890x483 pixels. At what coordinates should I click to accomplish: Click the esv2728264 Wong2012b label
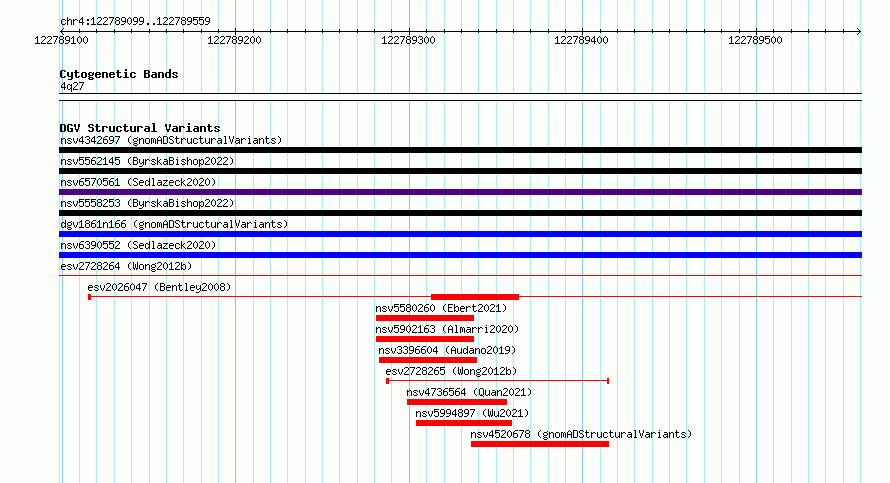[126, 266]
